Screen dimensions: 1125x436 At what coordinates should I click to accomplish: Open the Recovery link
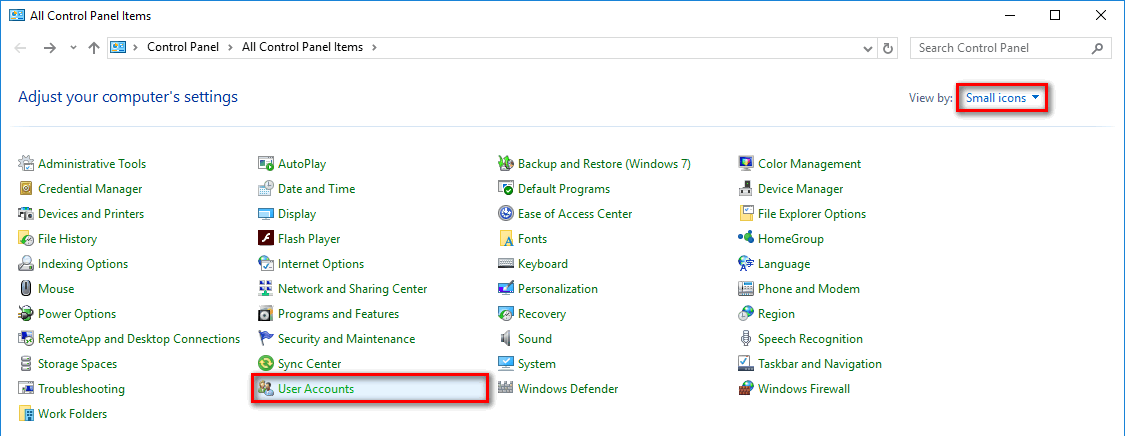[542, 314]
